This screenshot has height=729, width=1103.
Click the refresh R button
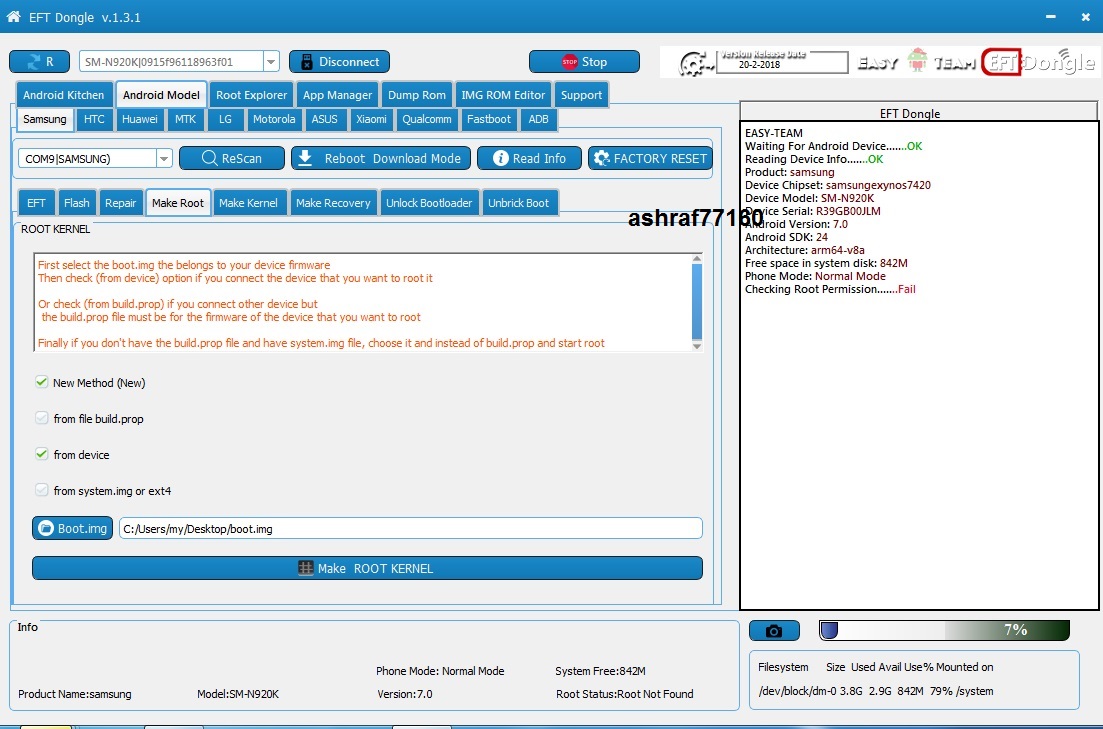(x=39, y=62)
